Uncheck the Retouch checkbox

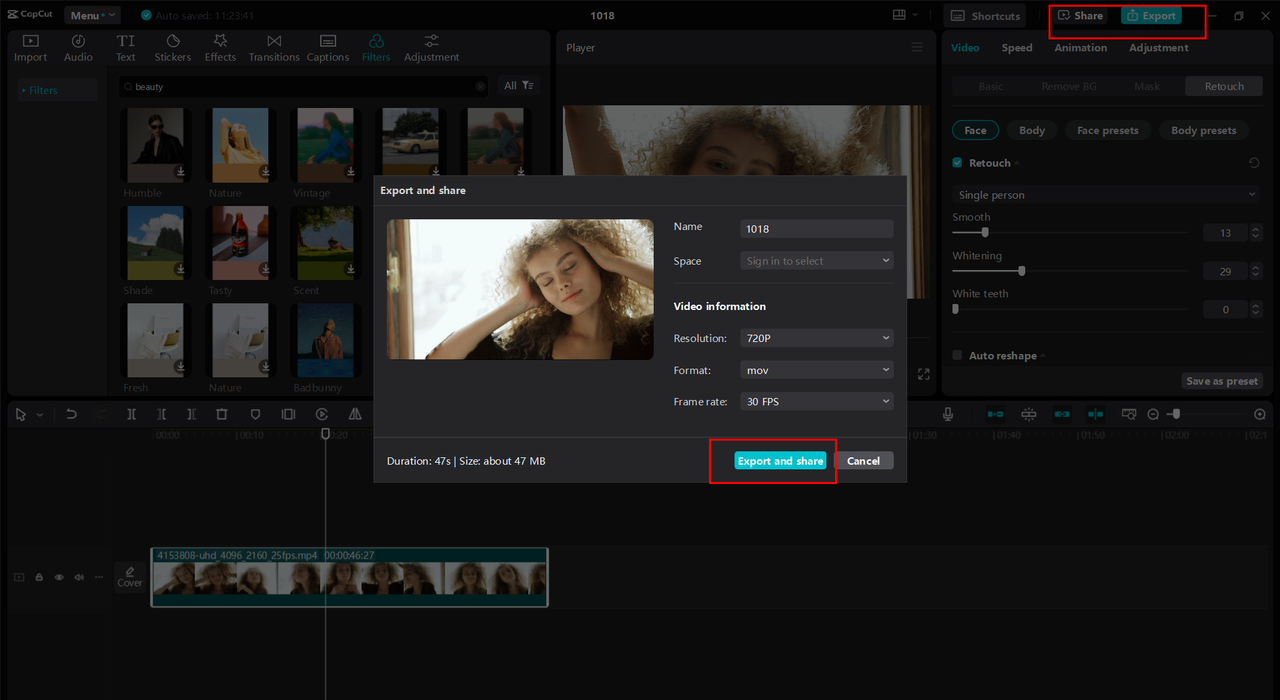(957, 163)
